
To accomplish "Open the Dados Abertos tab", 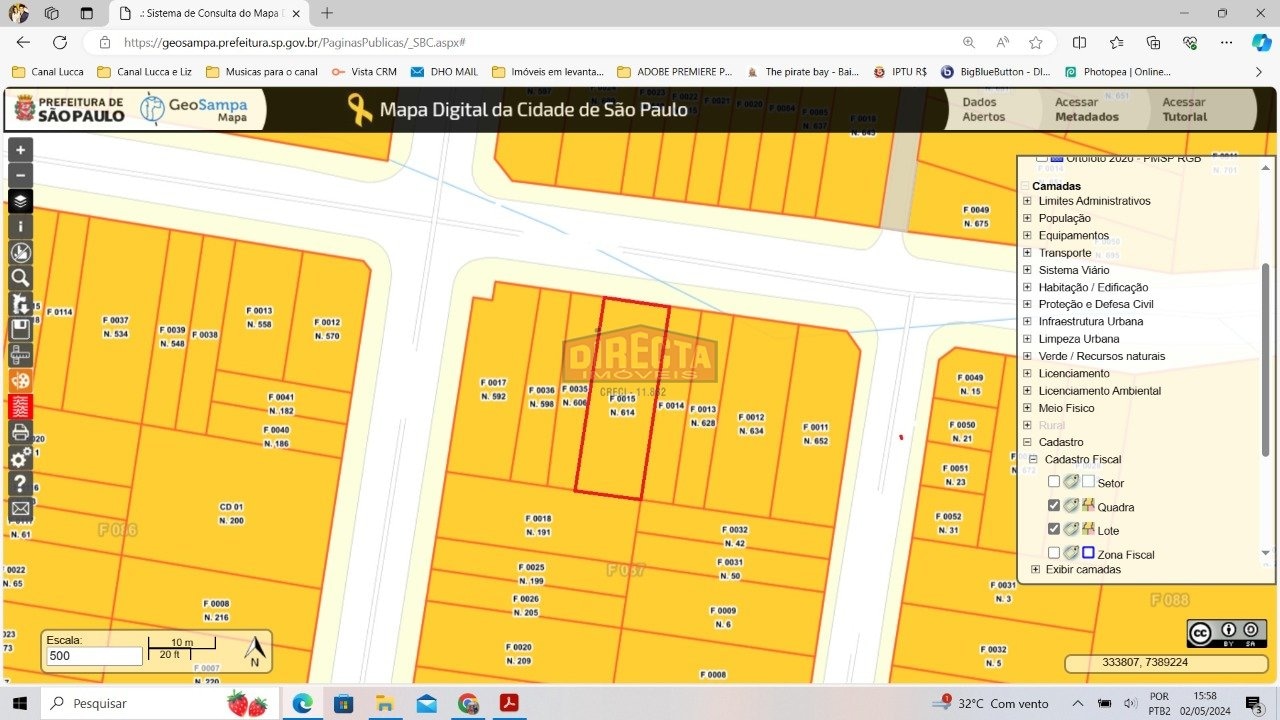I will coord(984,109).
